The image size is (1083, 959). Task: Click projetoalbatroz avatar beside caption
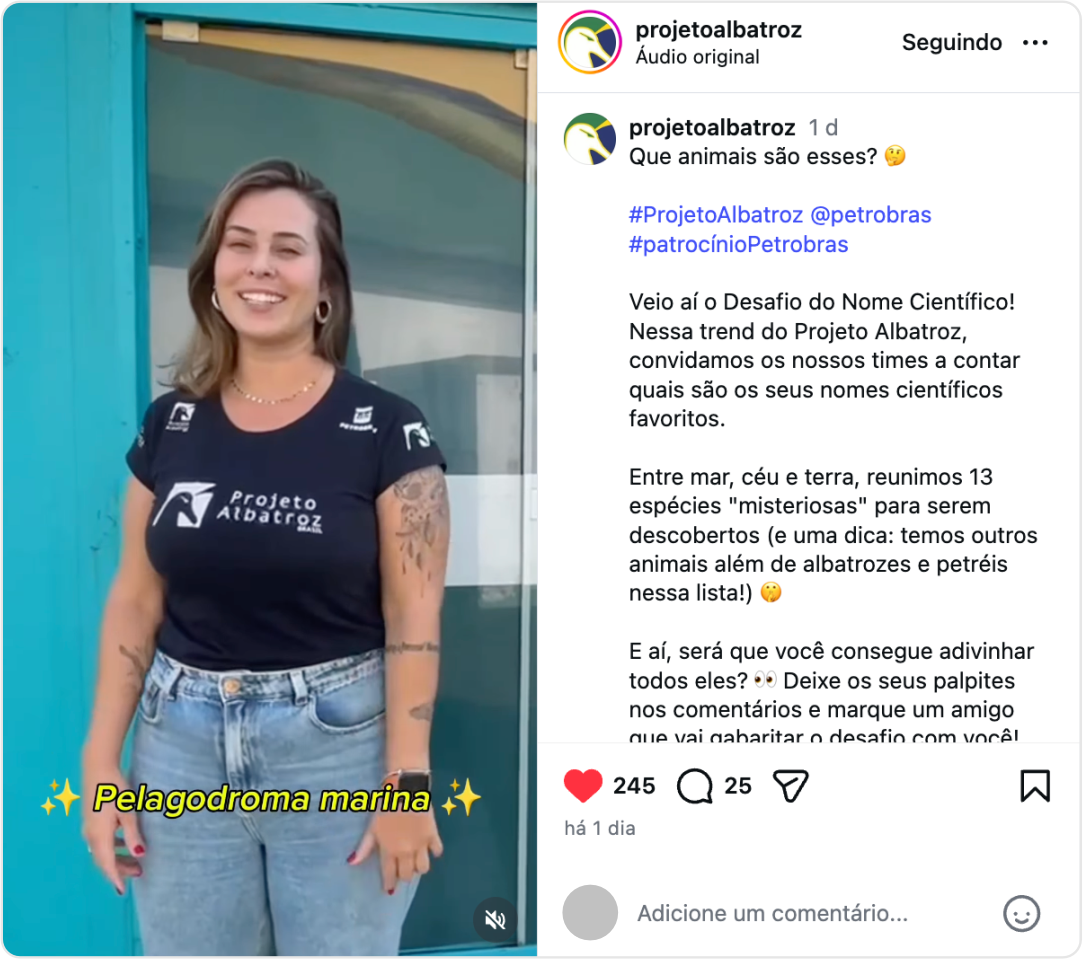click(x=590, y=139)
